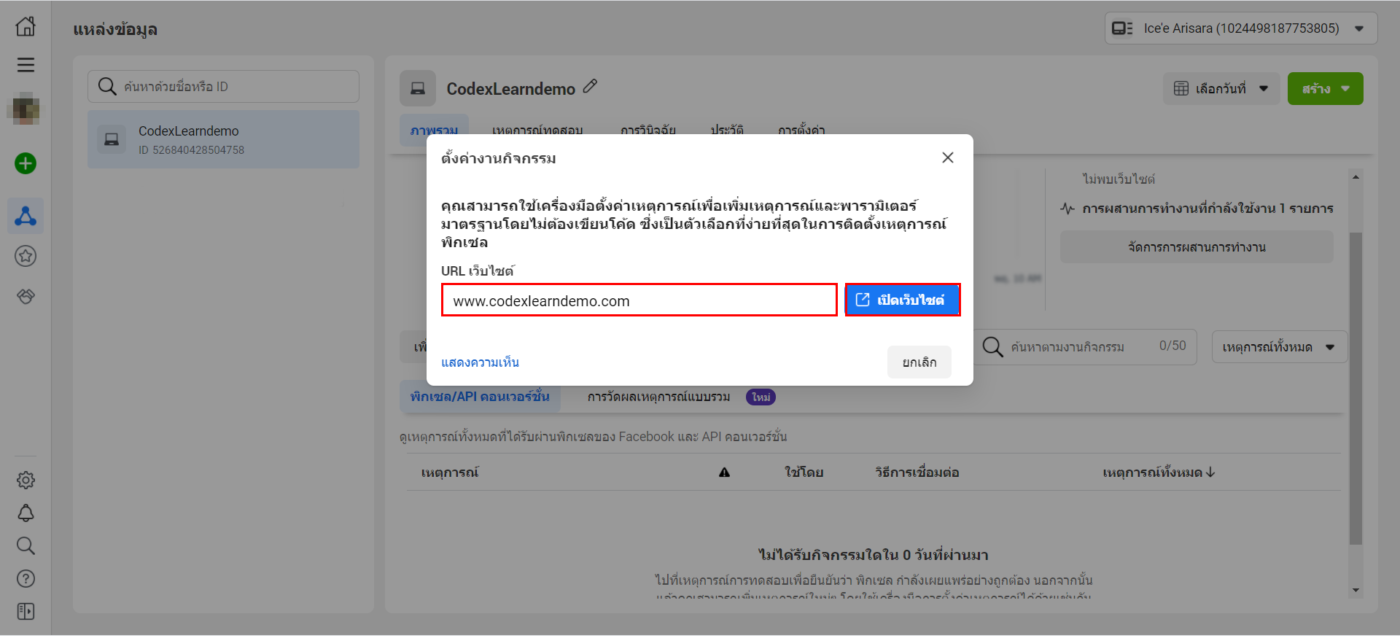Image resolution: width=1400 pixels, height=638 pixels.
Task: Click the แสดงความเห็น feedback link
Action: point(480,362)
